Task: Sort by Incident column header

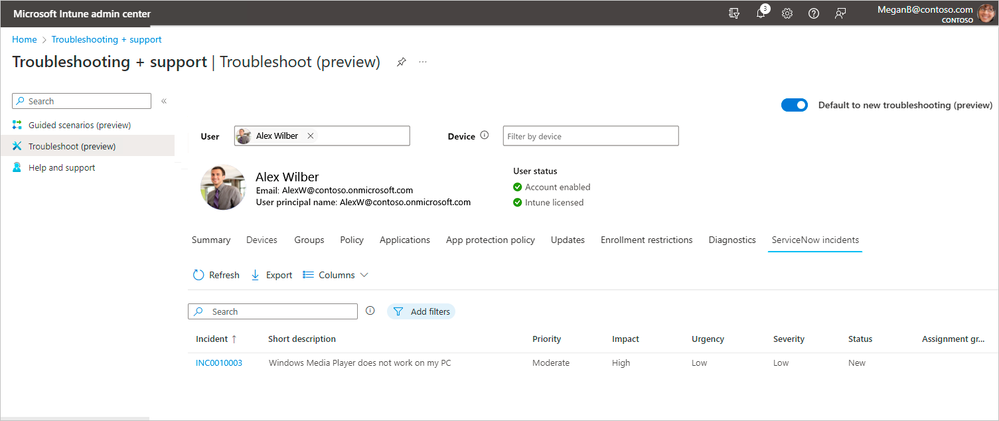Action: [x=216, y=339]
